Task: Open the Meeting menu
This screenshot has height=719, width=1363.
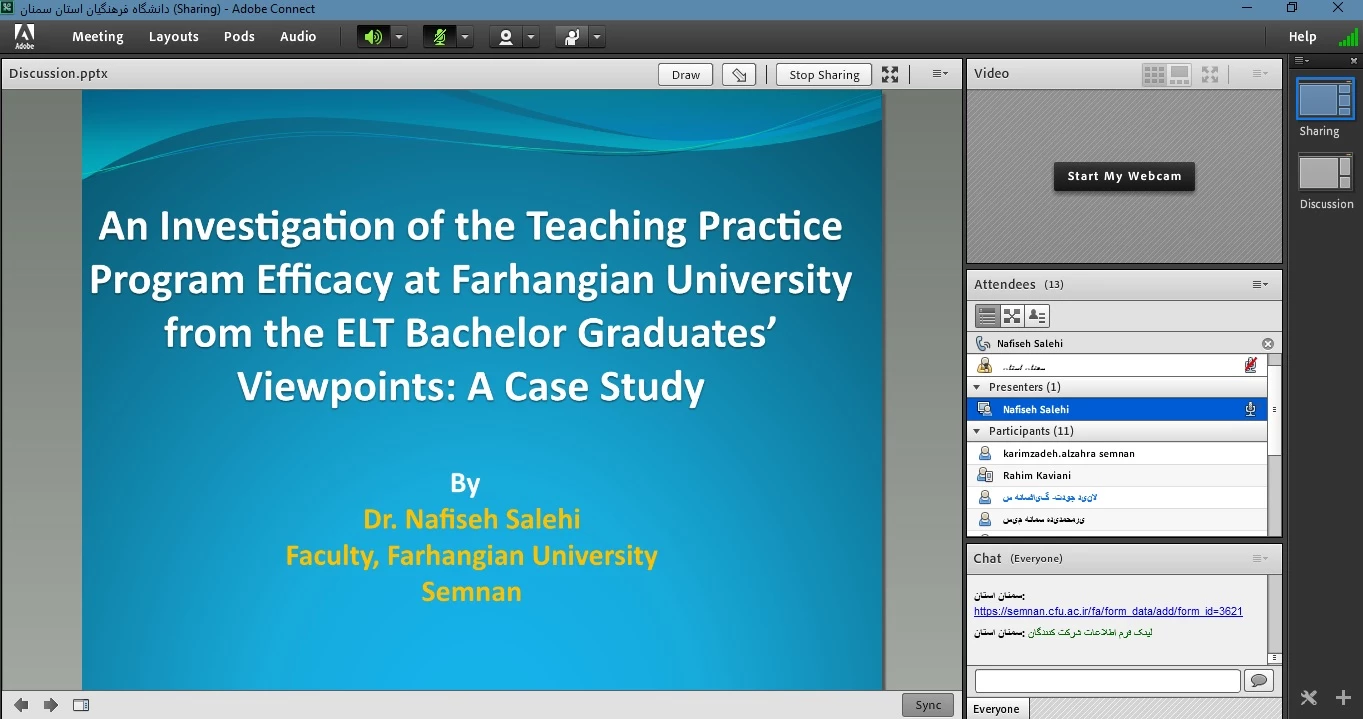Action: coord(97,37)
